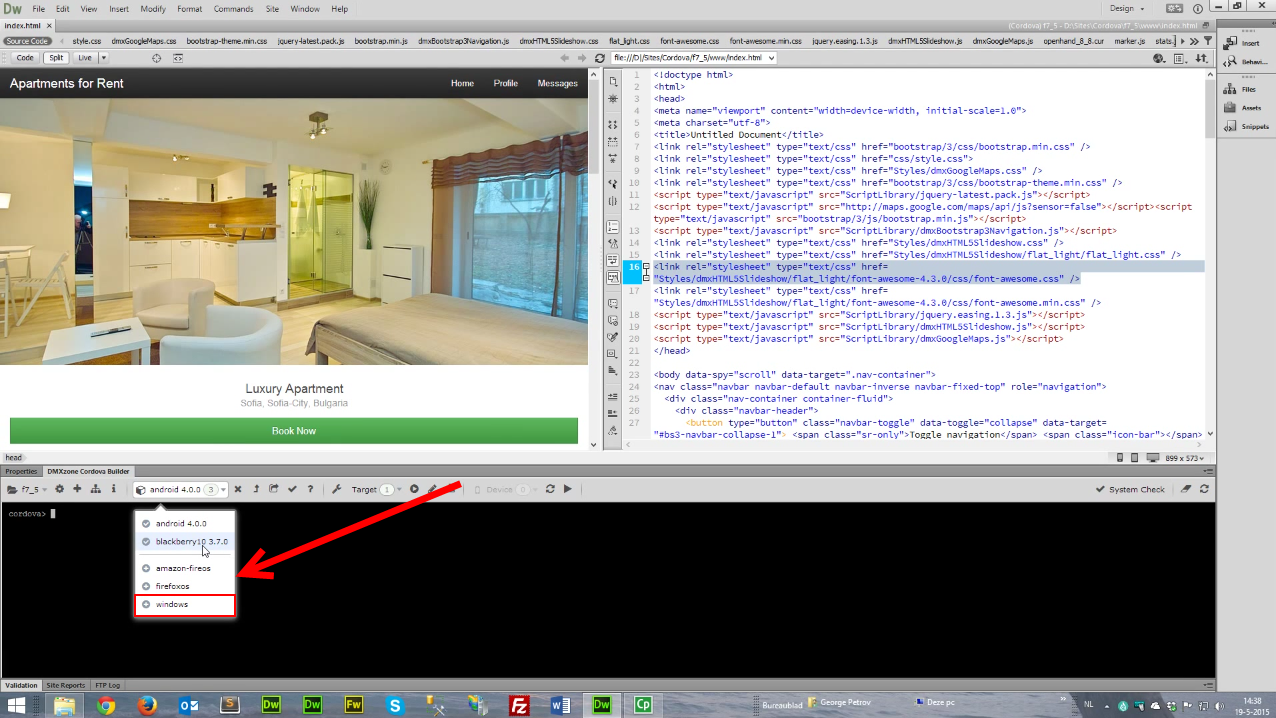Open the File menu
The width and height of the screenshot is (1276, 718).
click(x=39, y=8)
